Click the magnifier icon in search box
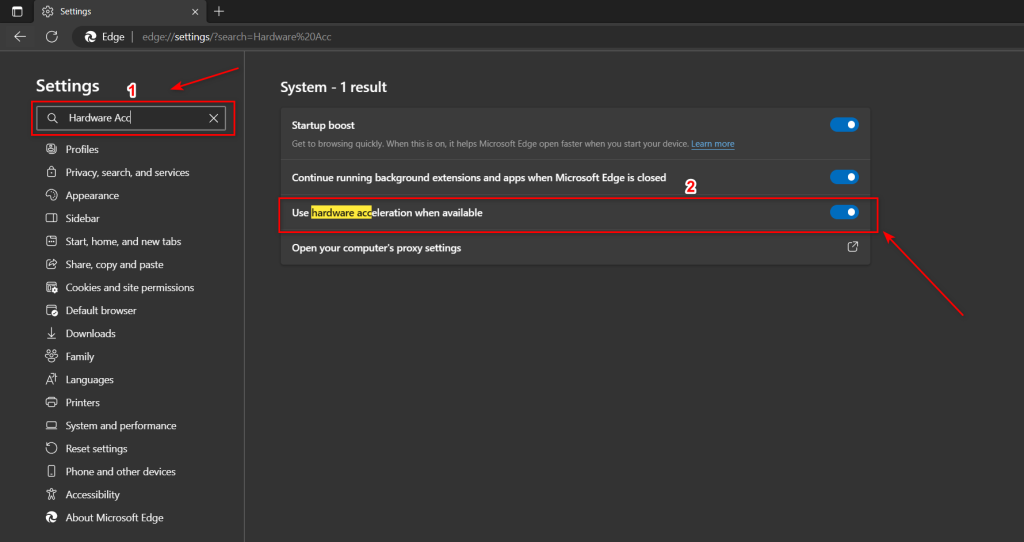The height and width of the screenshot is (542, 1024). point(53,118)
